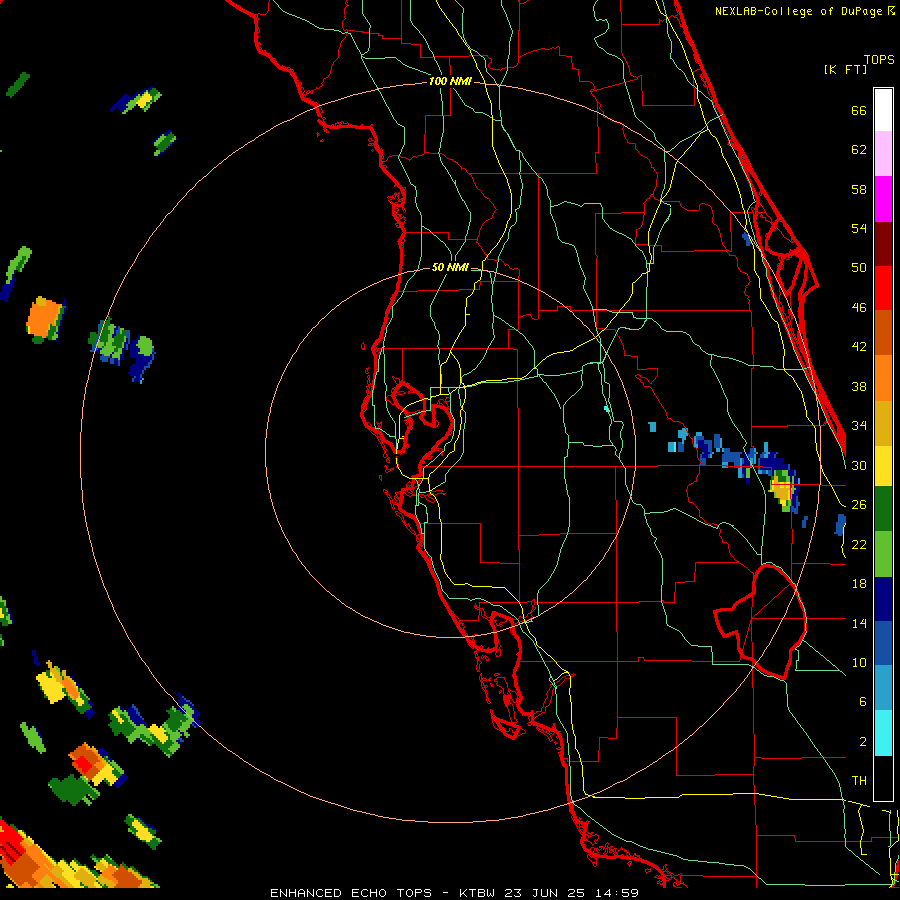Click the 14:59 timestamp
Screen dimensions: 900x900
tap(616, 893)
